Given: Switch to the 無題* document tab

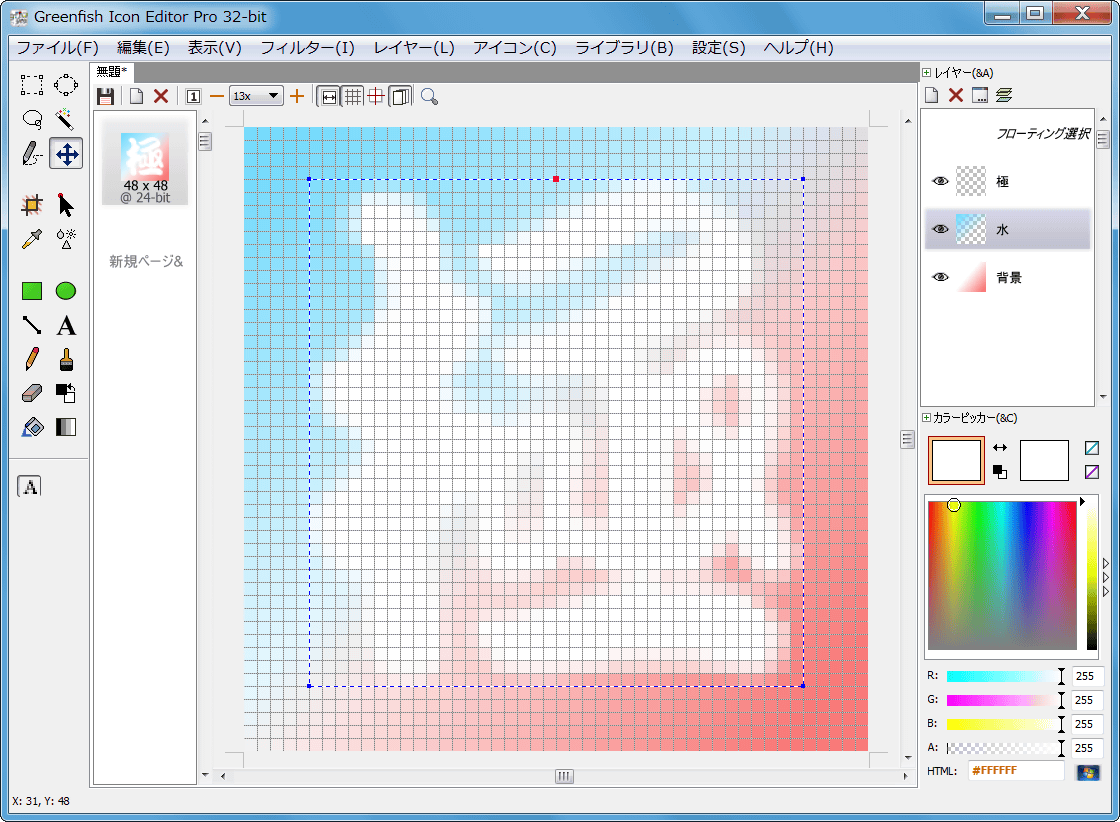Looking at the screenshot, I should pyautogui.click(x=111, y=71).
